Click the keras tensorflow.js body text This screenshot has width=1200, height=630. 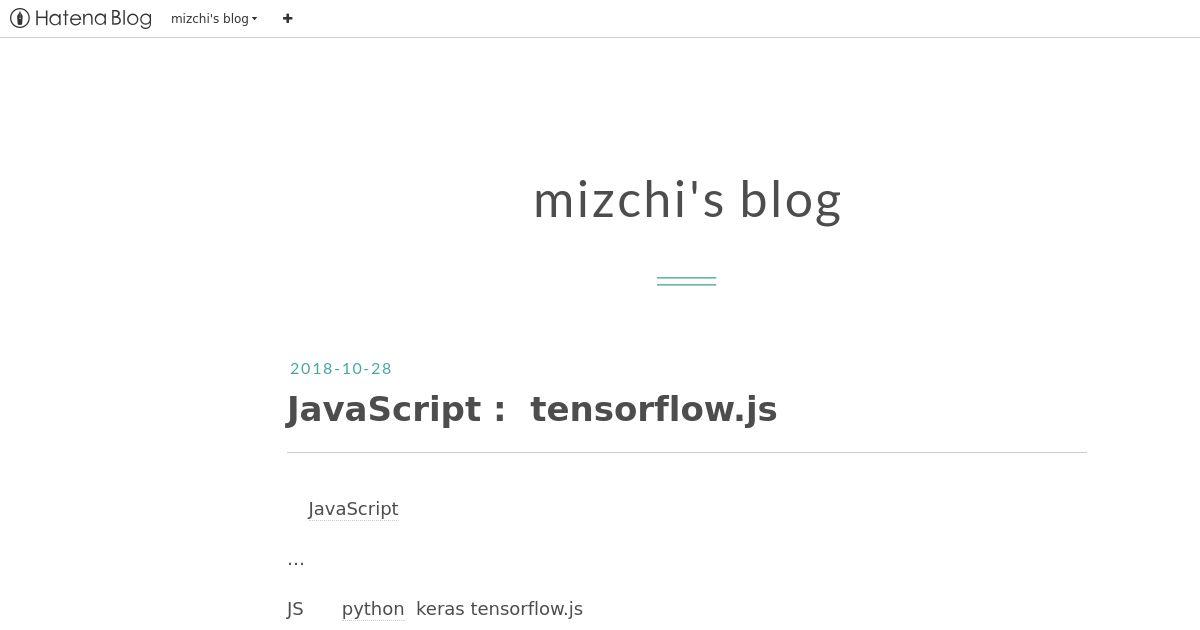click(499, 609)
